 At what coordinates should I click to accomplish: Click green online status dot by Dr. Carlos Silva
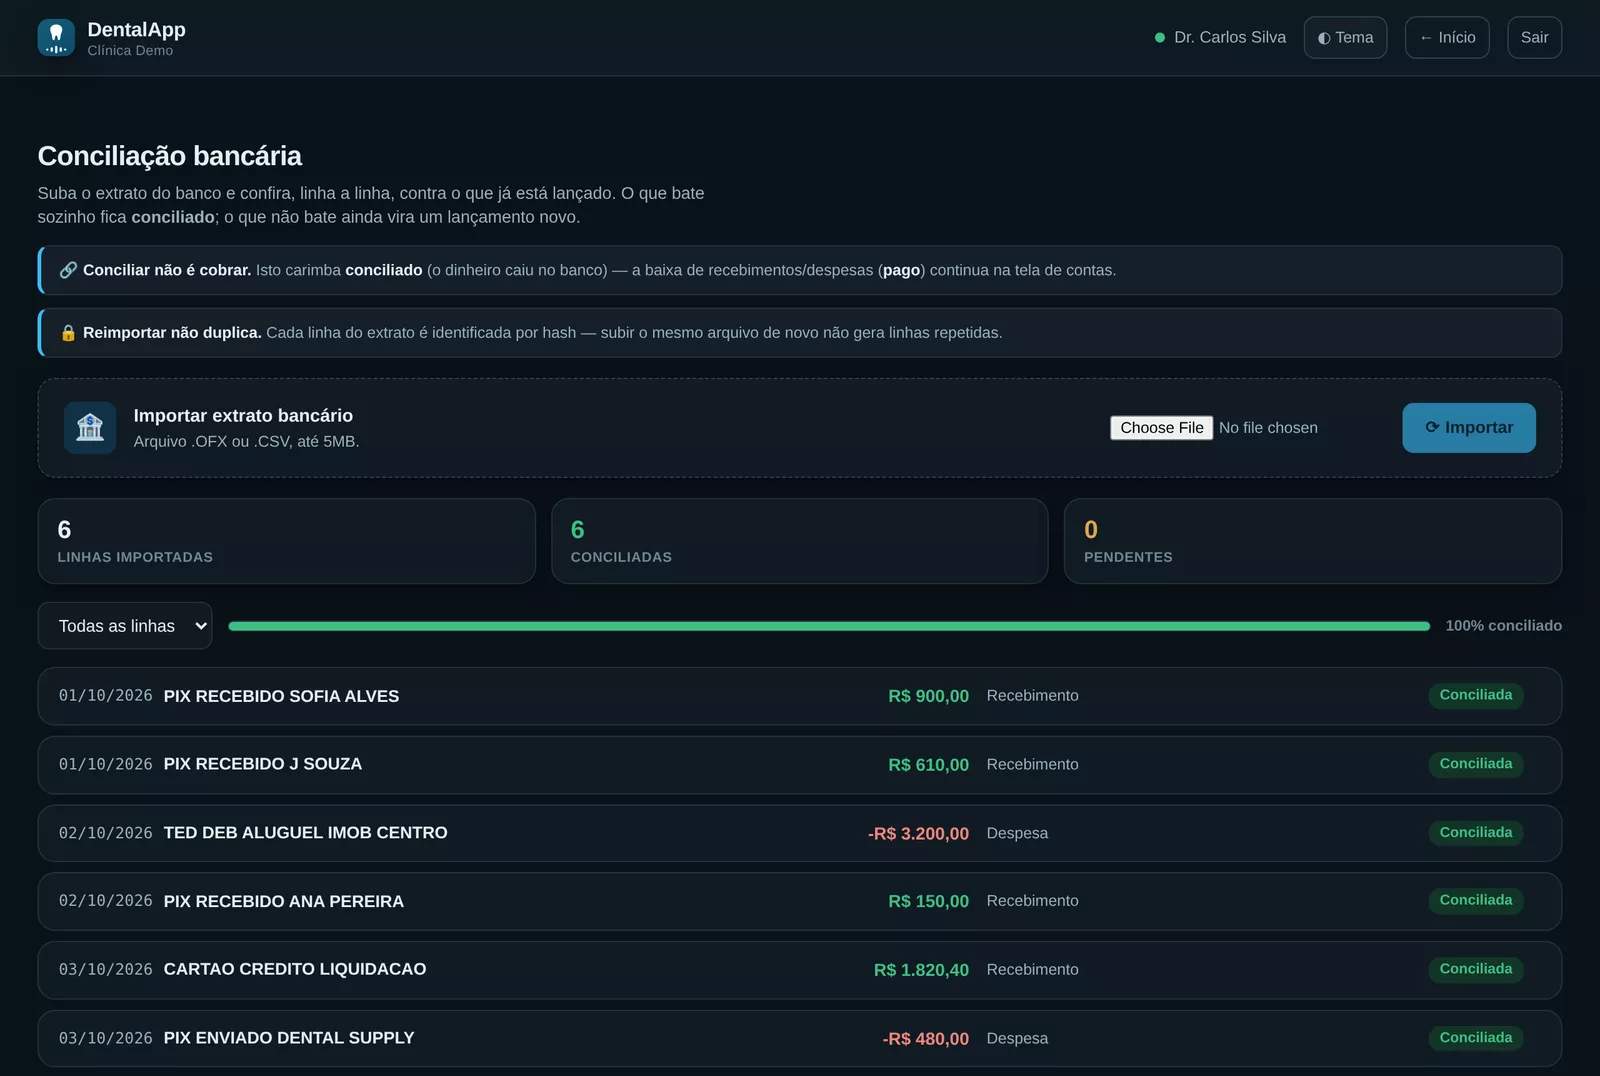pyautogui.click(x=1160, y=38)
